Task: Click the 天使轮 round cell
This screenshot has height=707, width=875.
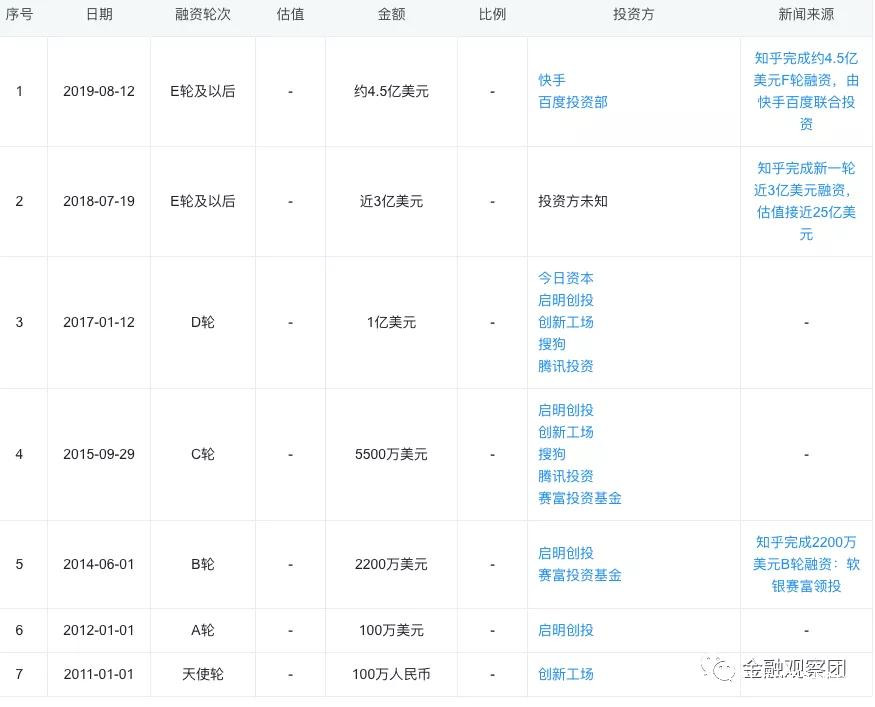Action: pos(203,674)
